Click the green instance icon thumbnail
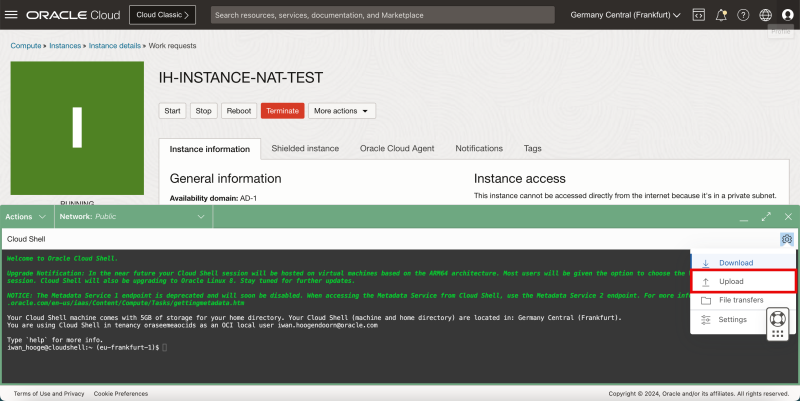 point(77,128)
